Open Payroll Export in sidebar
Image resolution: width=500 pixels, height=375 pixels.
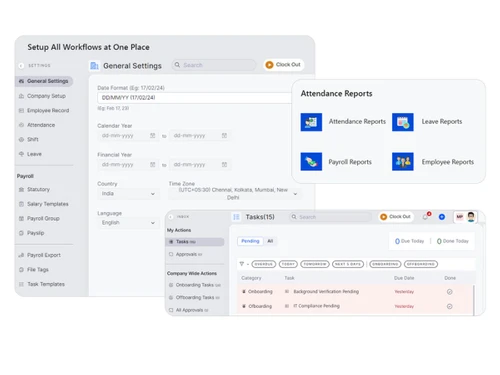pos(44,255)
